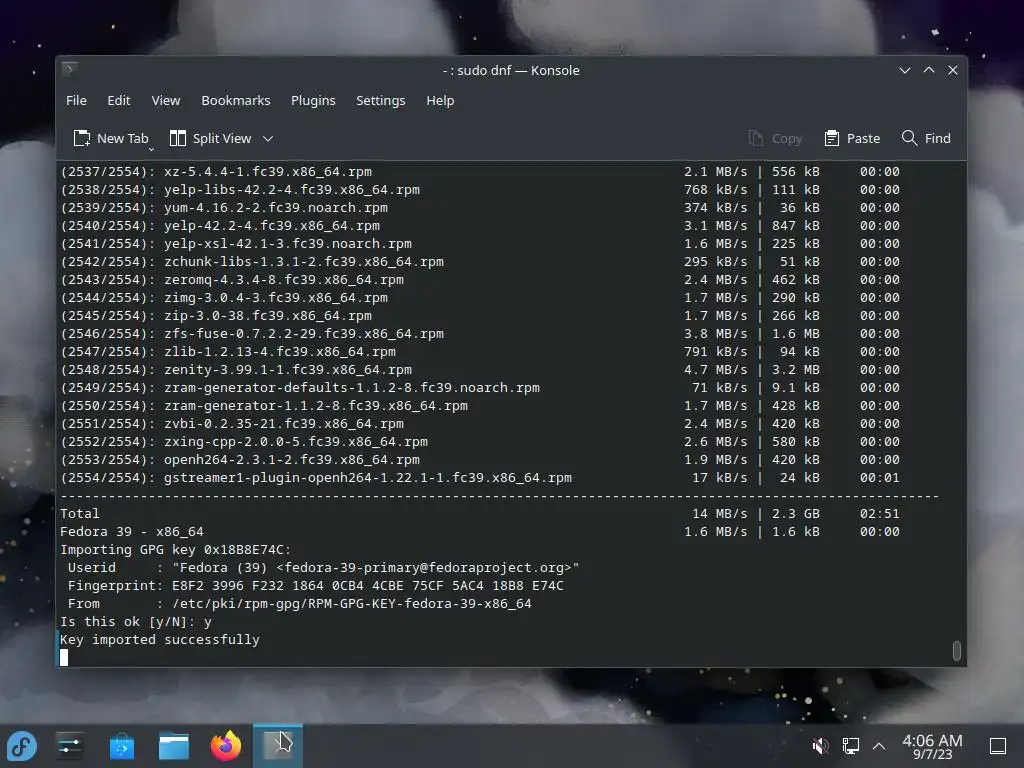Viewport: 1024px width, 768px height.
Task: Expand the hidden system tray icons arrow
Action: click(879, 746)
